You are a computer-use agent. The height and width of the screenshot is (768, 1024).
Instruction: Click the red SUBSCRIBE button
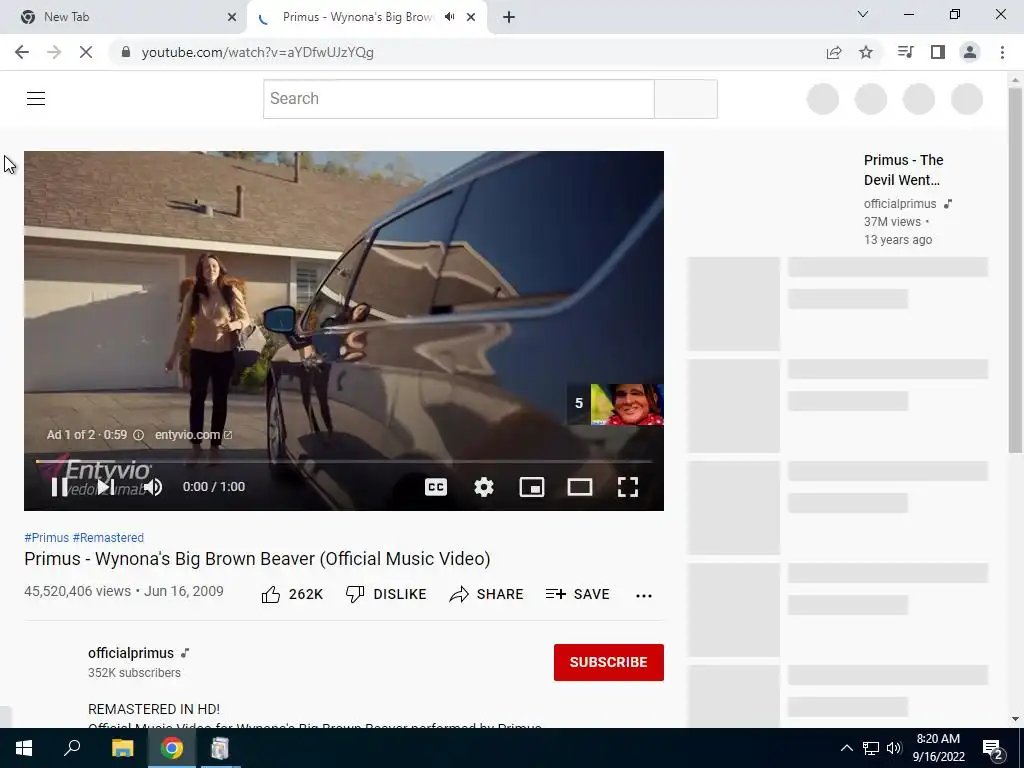click(x=609, y=662)
